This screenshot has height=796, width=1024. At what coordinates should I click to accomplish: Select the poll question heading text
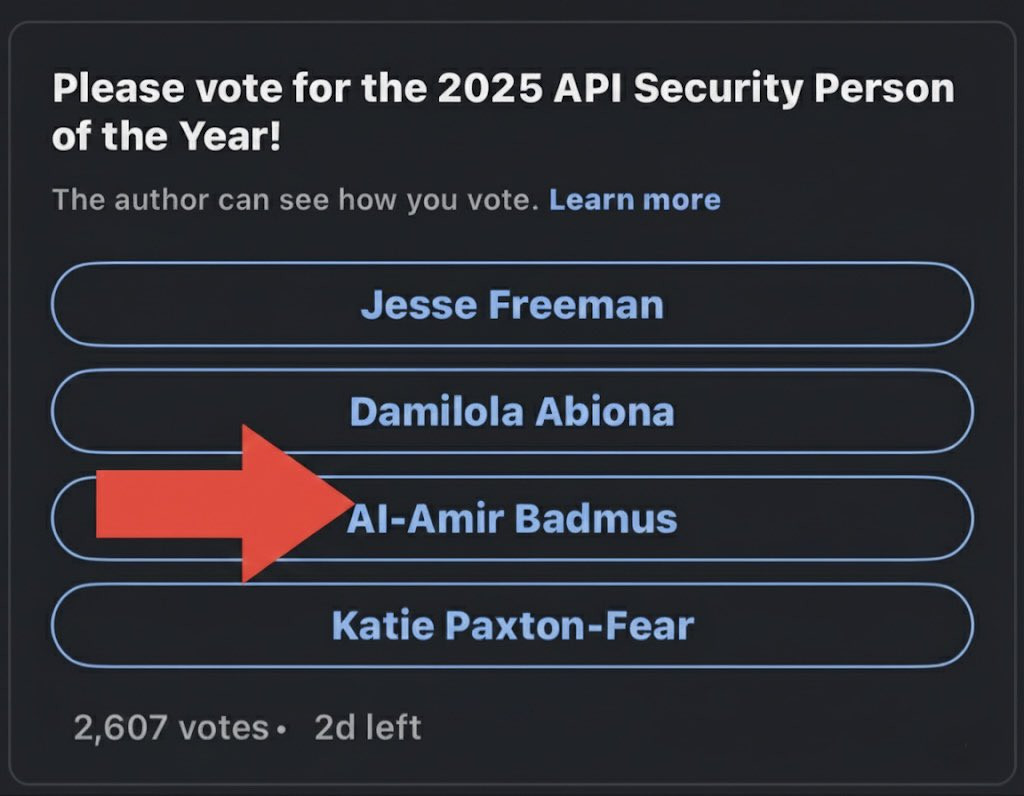pyautogui.click(x=503, y=112)
